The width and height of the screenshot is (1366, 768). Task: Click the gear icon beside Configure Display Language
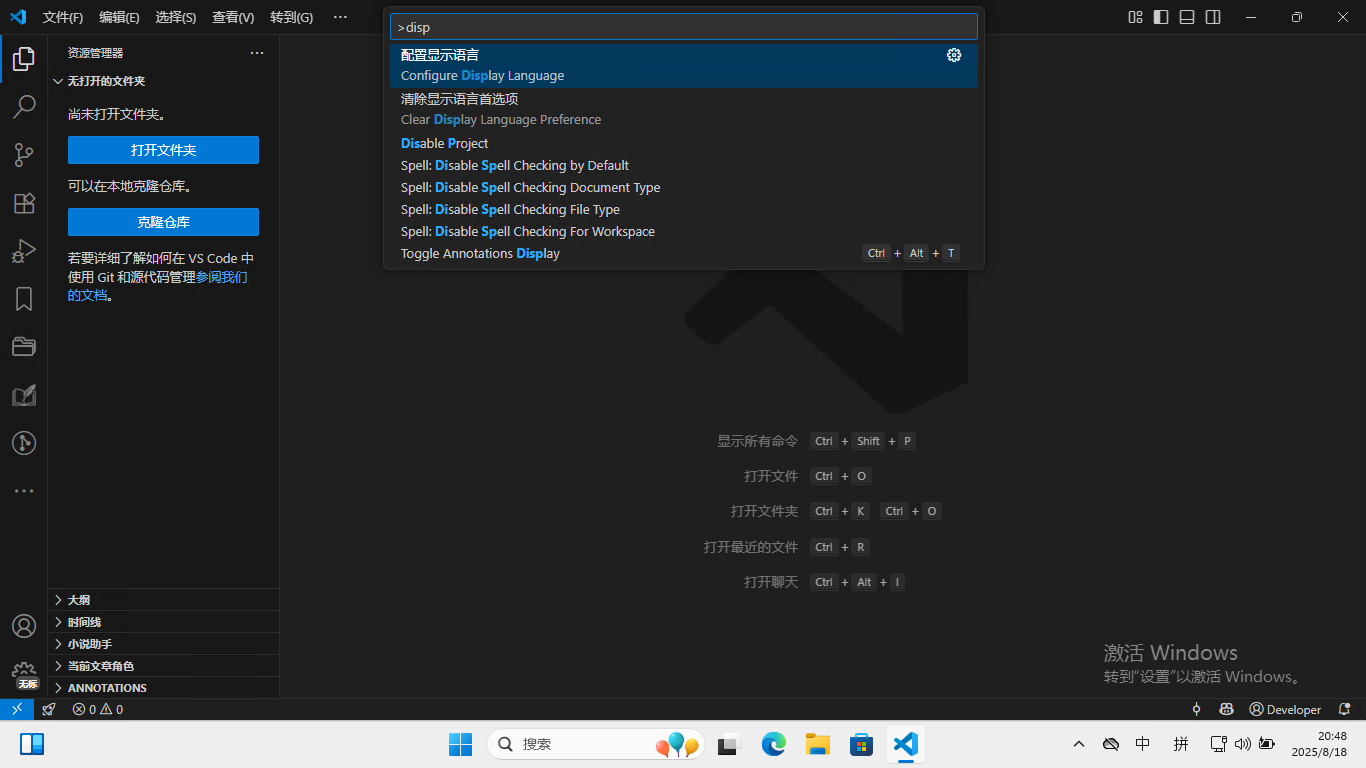[x=953, y=56]
